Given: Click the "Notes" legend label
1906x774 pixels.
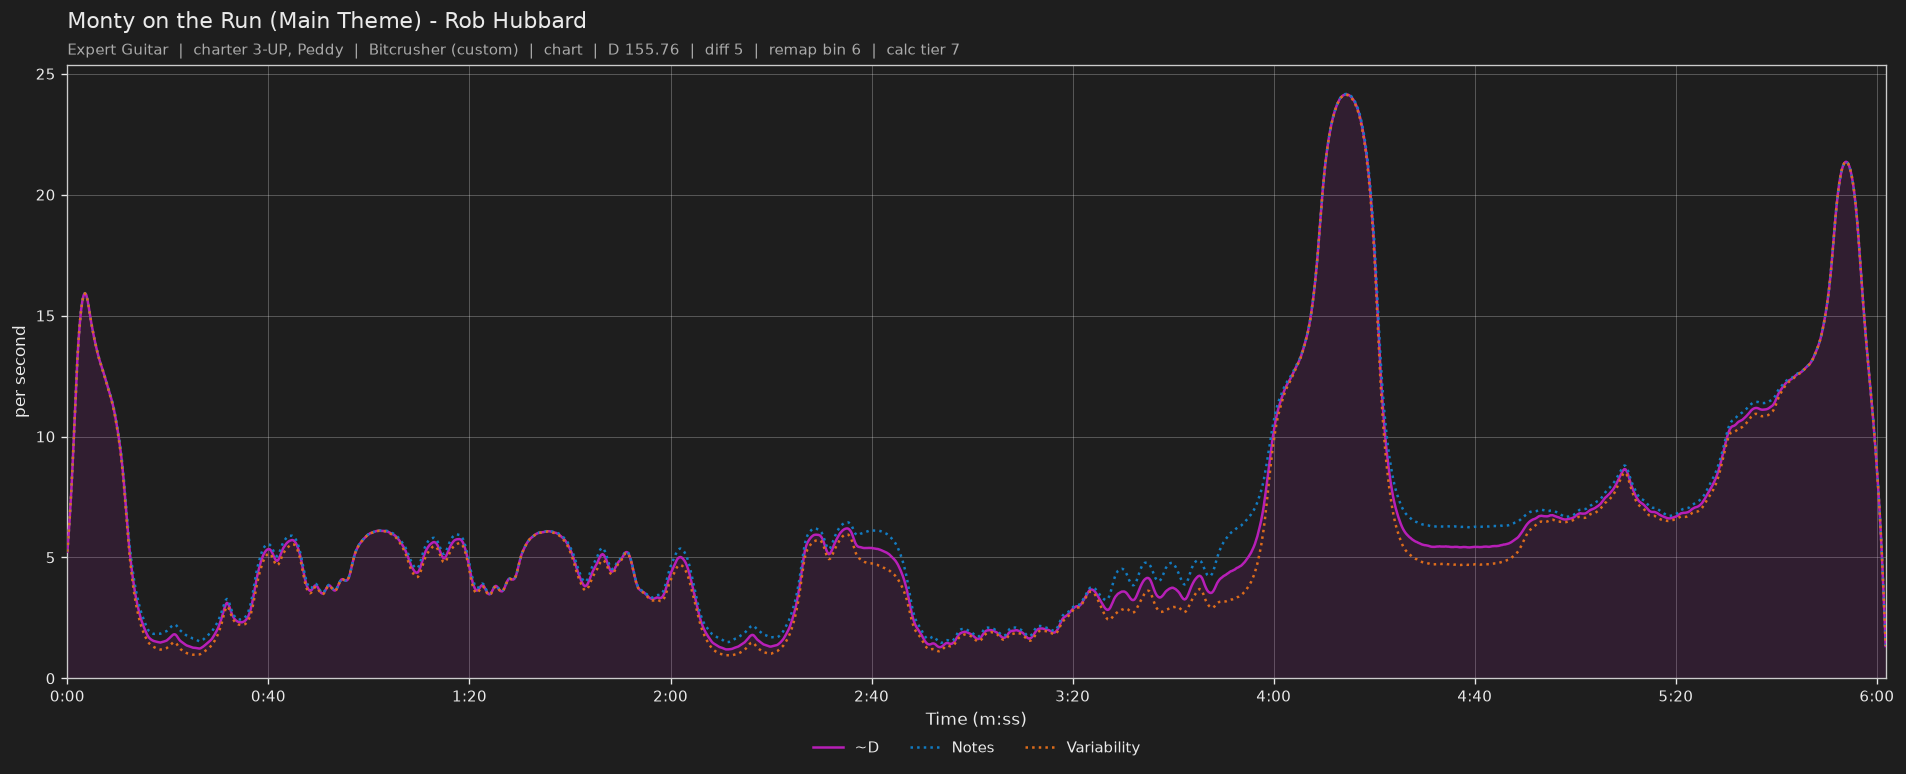Looking at the screenshot, I should coord(973,748).
